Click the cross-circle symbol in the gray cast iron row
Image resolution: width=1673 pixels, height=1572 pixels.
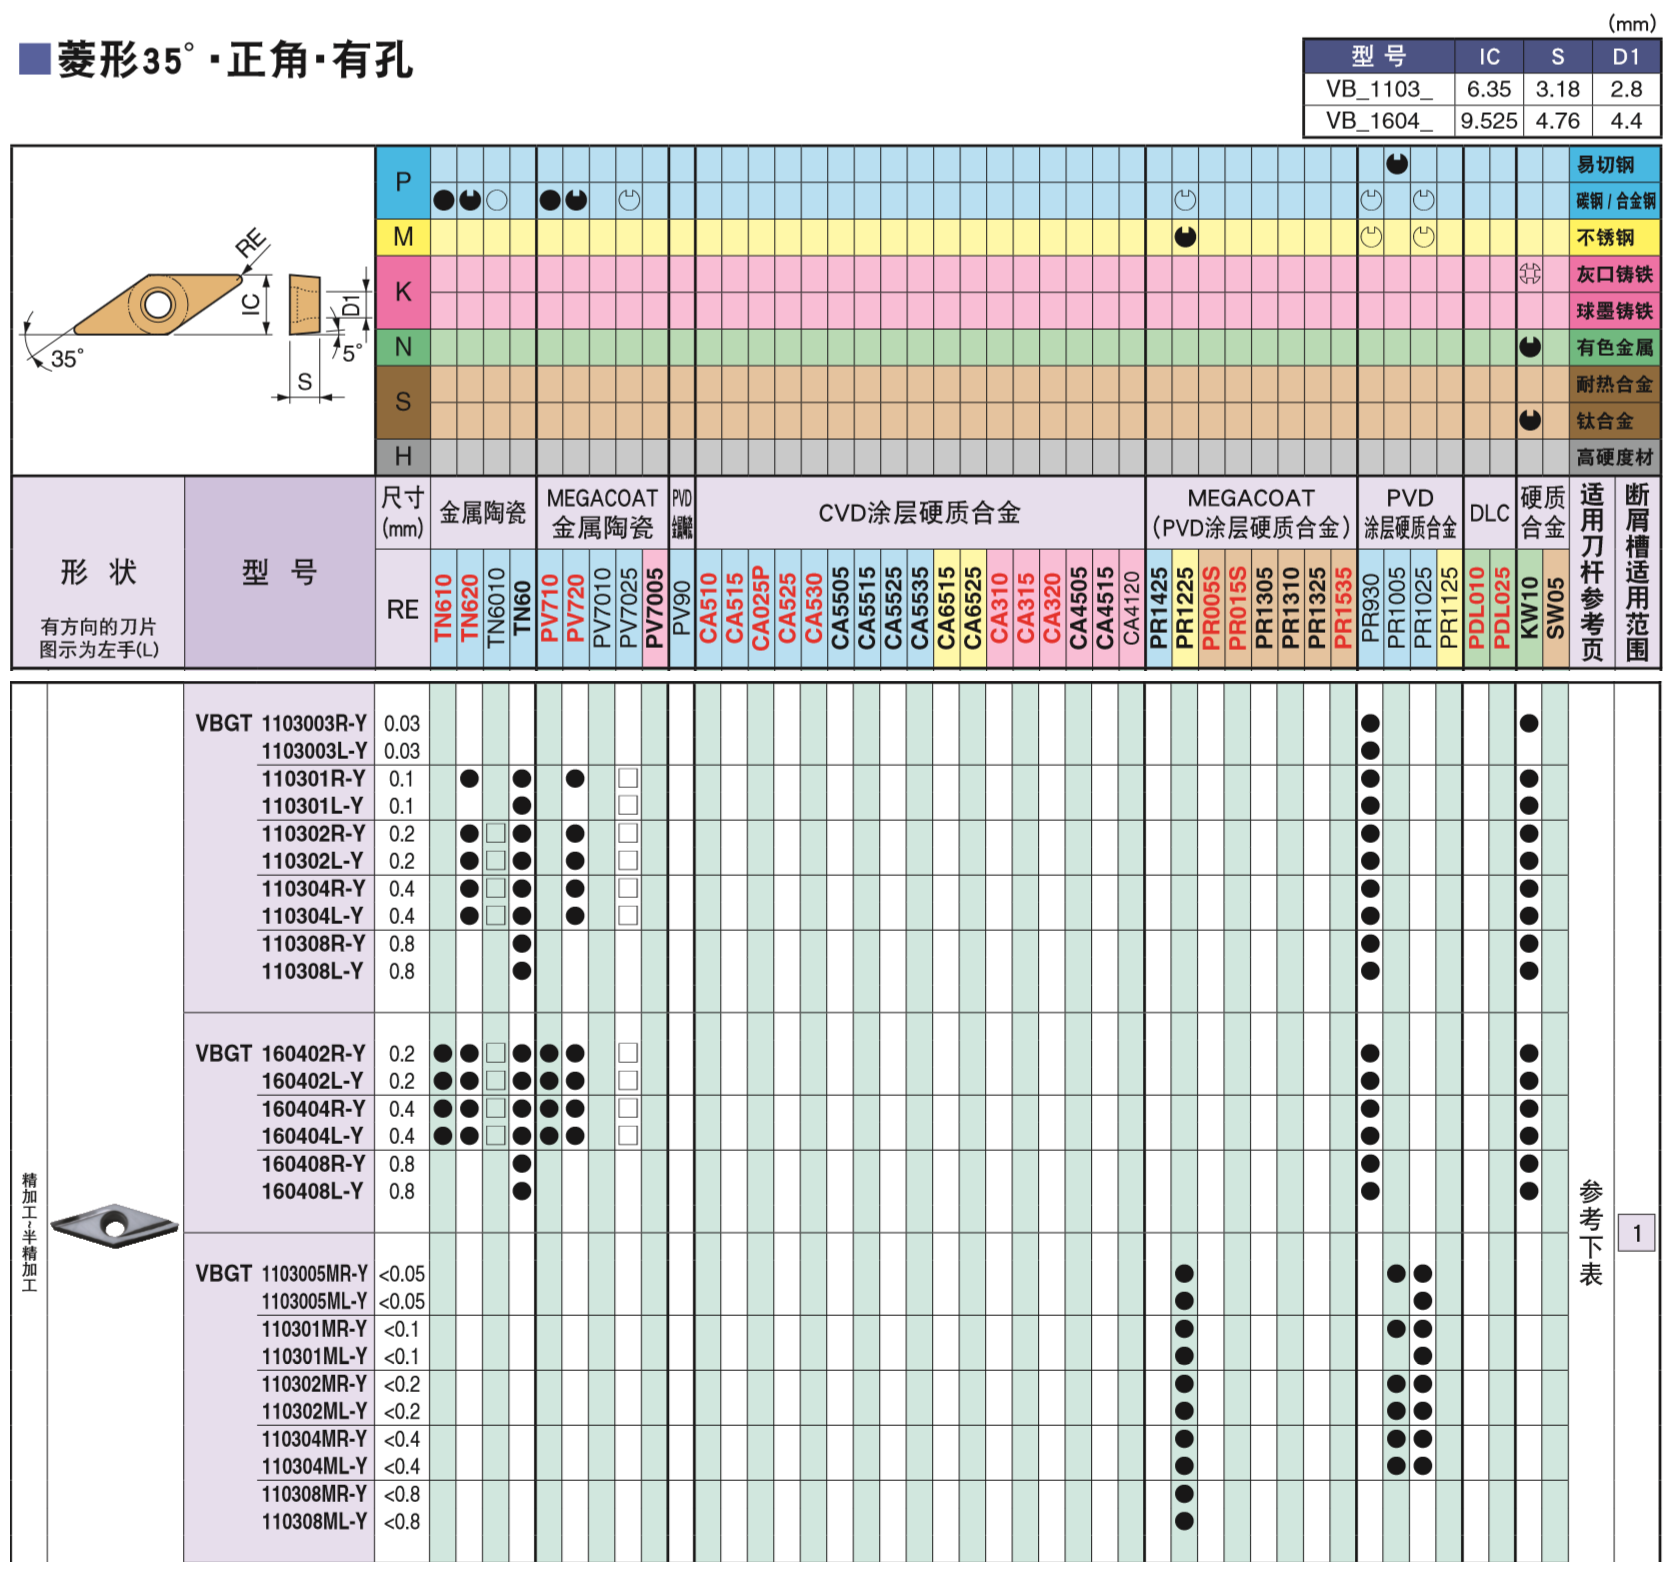[1529, 273]
